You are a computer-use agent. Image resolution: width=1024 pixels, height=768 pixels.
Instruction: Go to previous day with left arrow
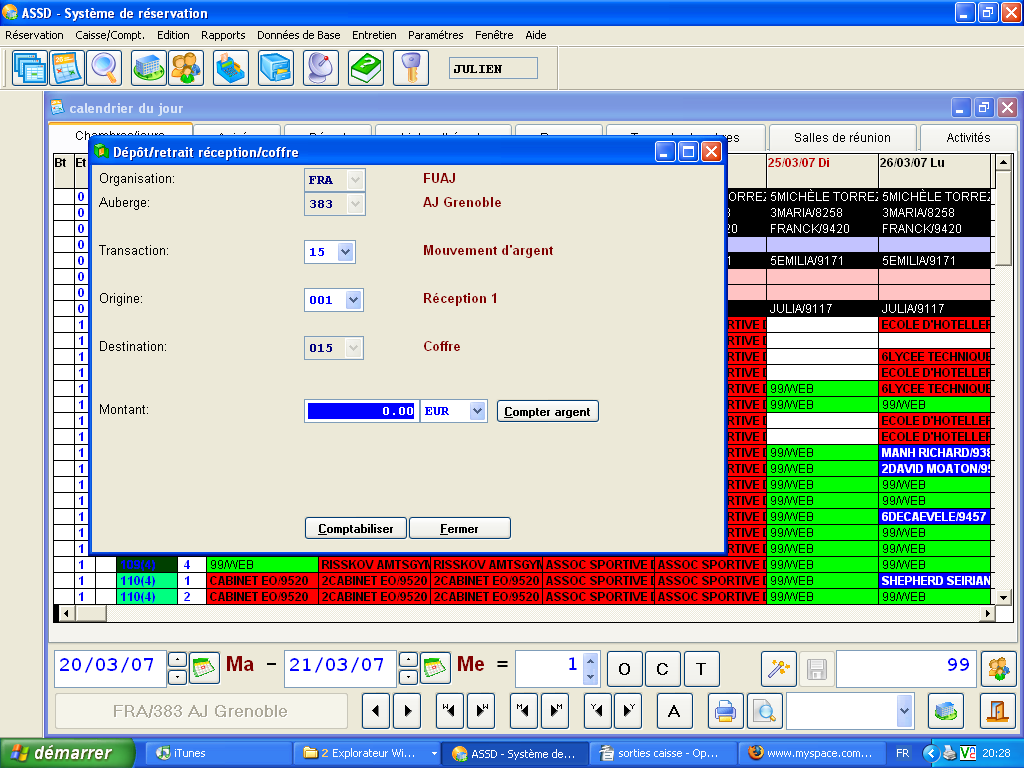[376, 711]
